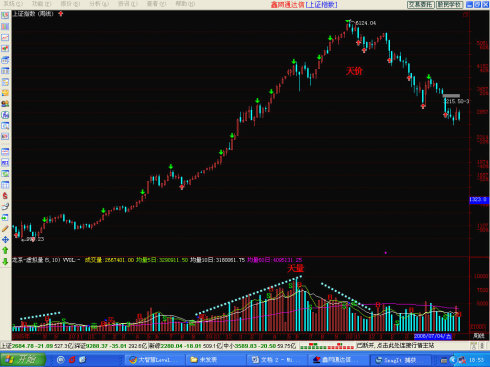Select the pencil drawing tool in sidebar
490x367 pixels.
point(5,229)
